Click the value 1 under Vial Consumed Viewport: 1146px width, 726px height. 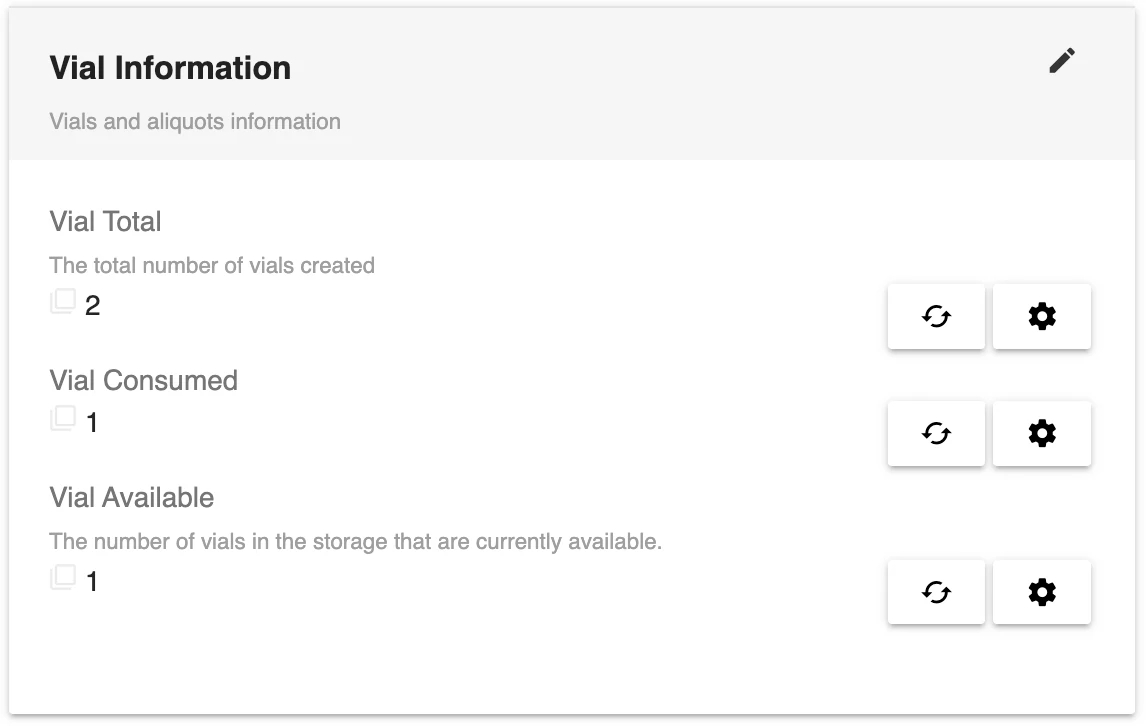pos(92,423)
